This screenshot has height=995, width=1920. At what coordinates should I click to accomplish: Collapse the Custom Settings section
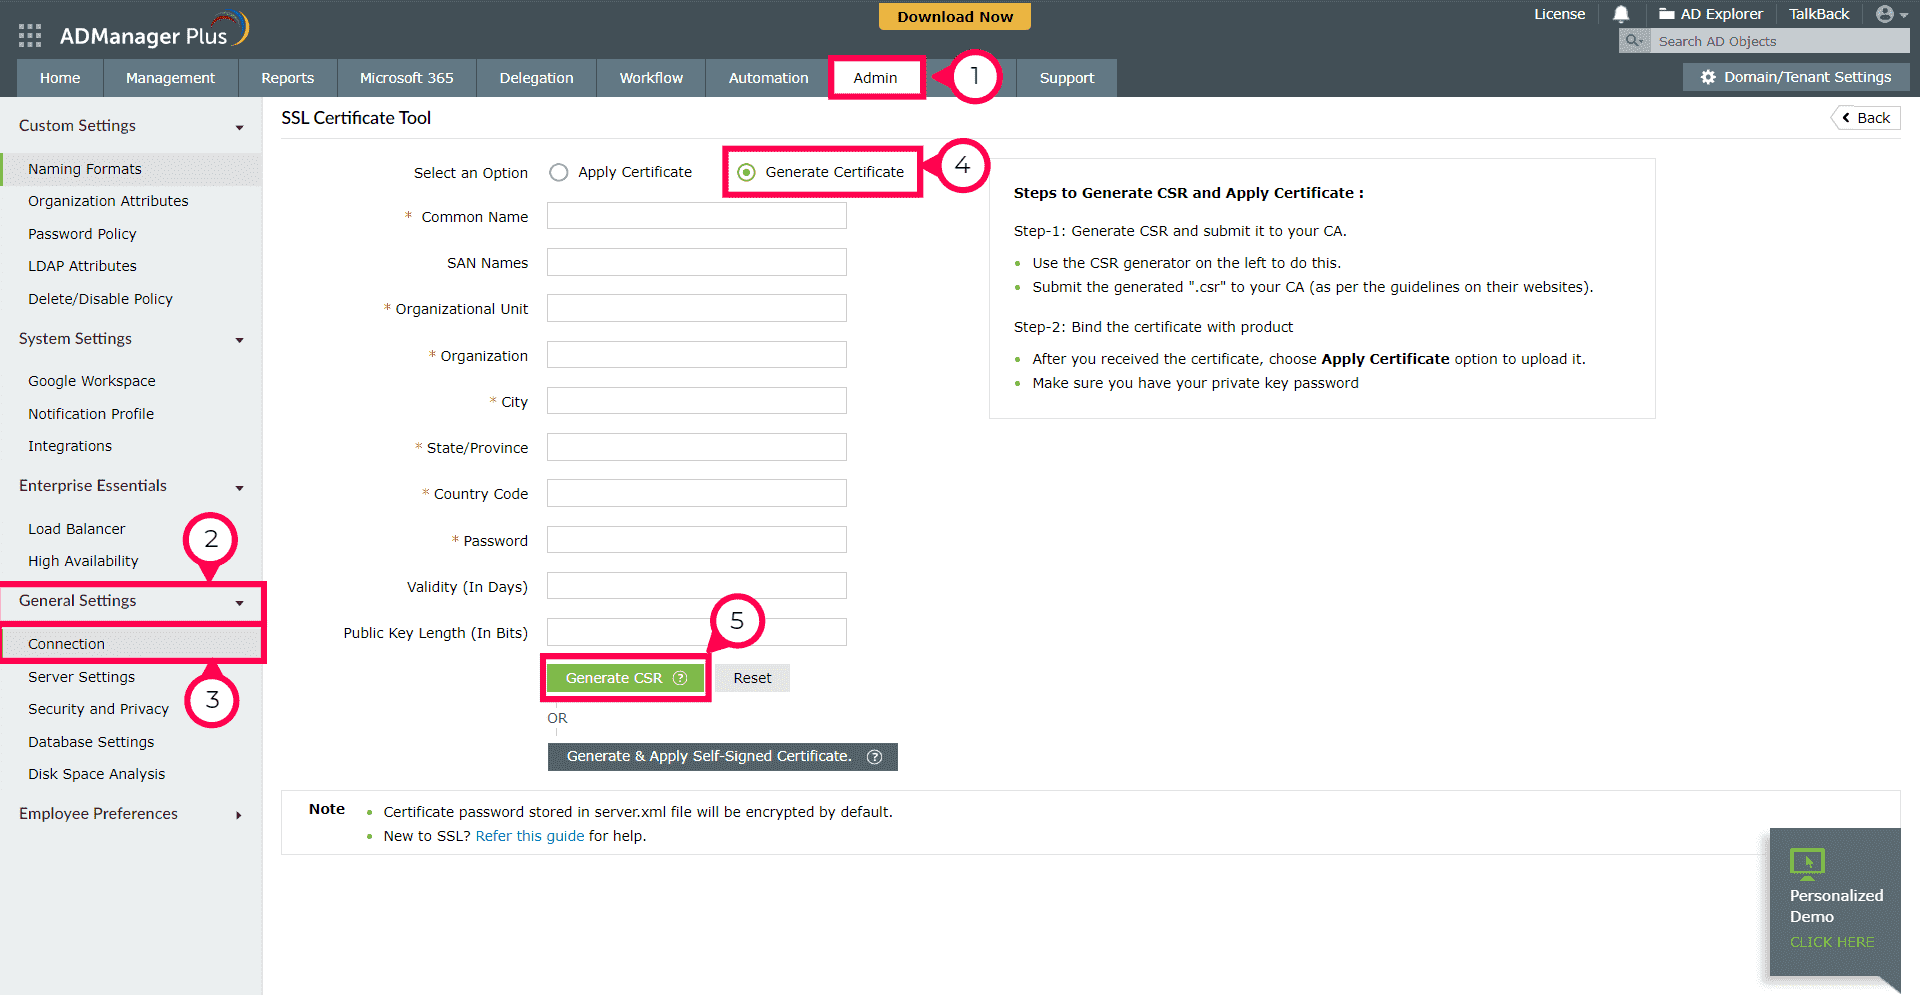pos(239,127)
